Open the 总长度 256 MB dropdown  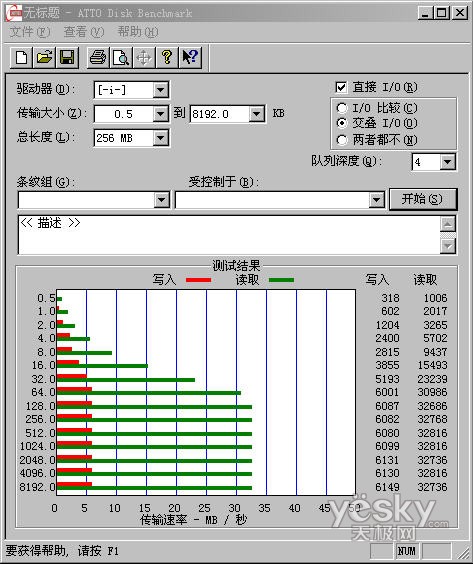pyautogui.click(x=160, y=138)
